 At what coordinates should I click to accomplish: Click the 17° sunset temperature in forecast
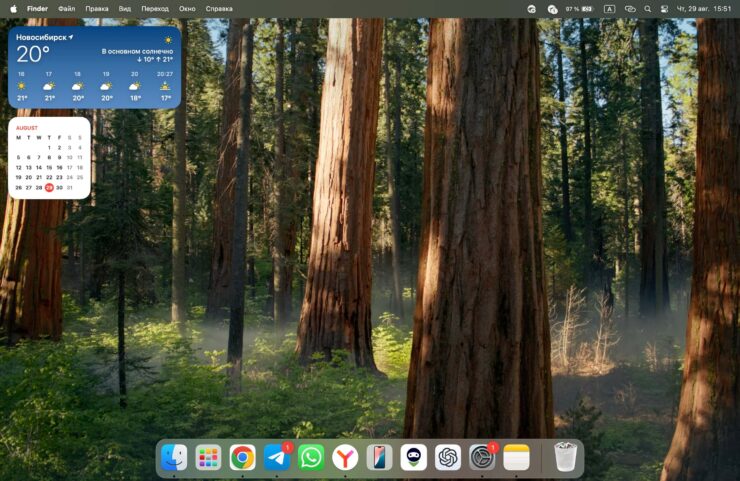tap(166, 98)
